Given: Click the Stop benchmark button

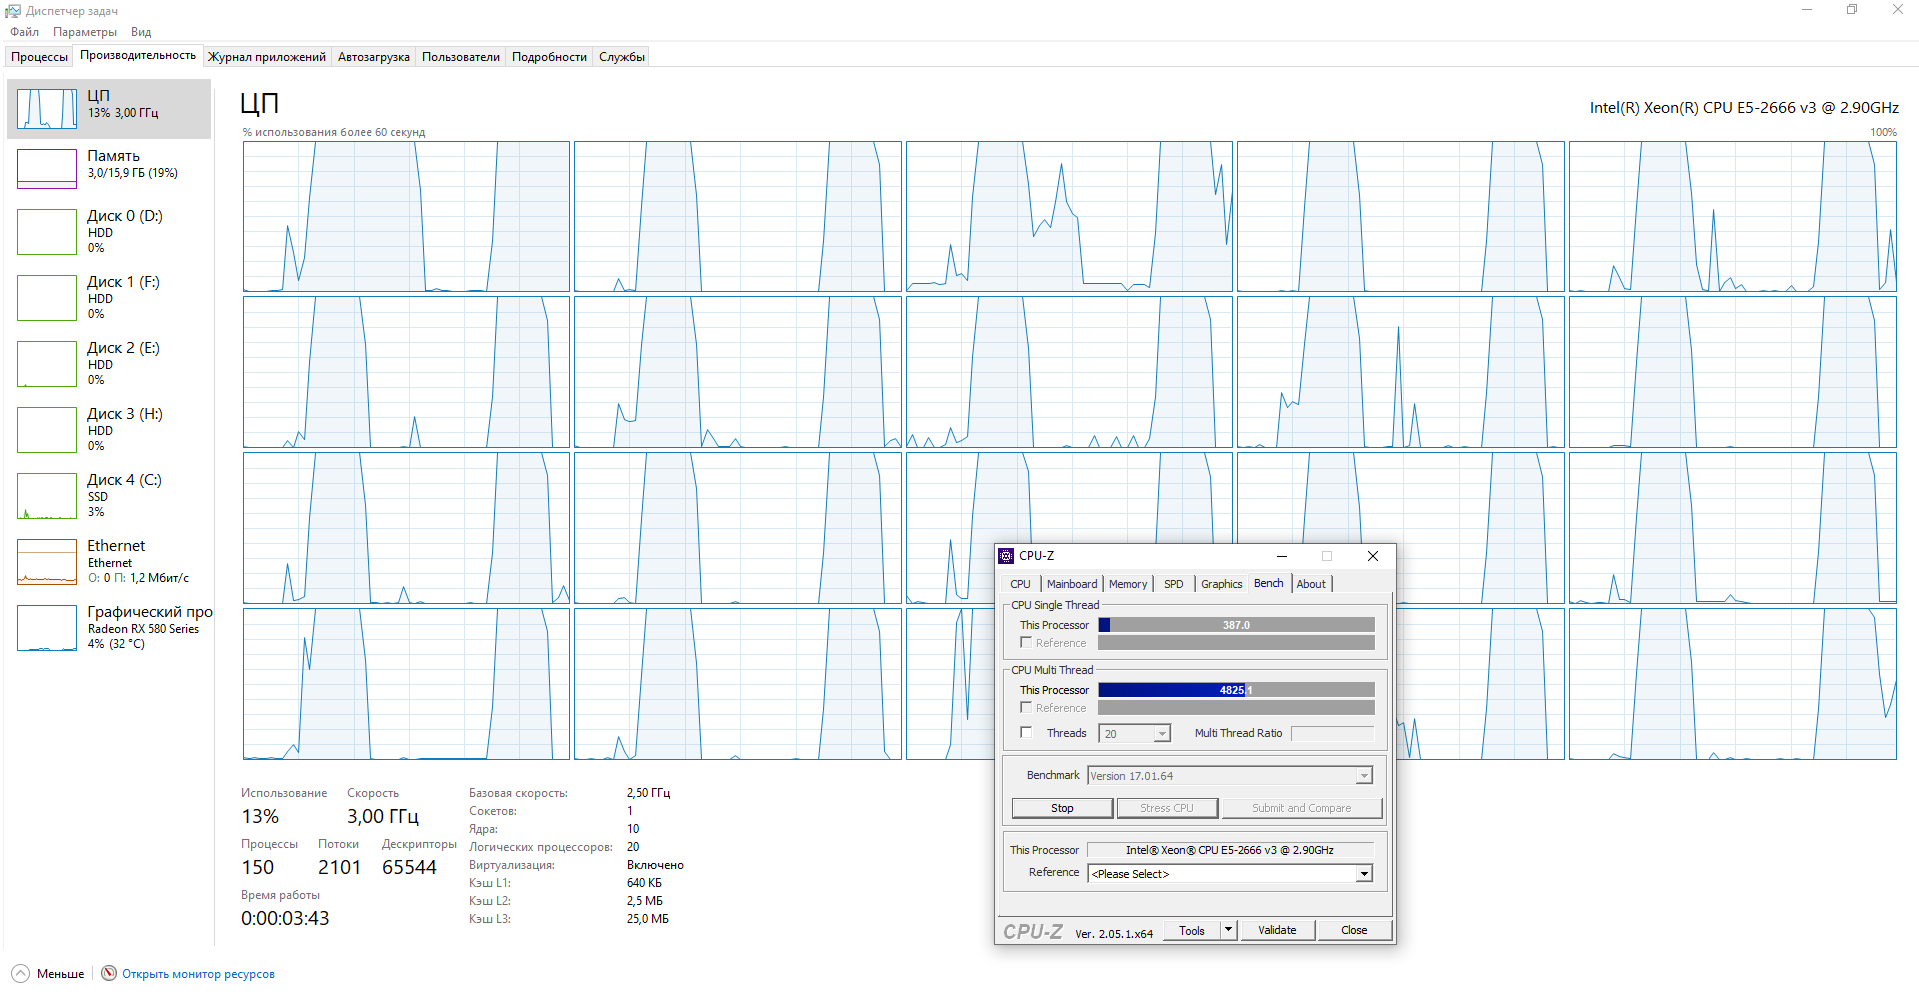Looking at the screenshot, I should (x=1062, y=808).
